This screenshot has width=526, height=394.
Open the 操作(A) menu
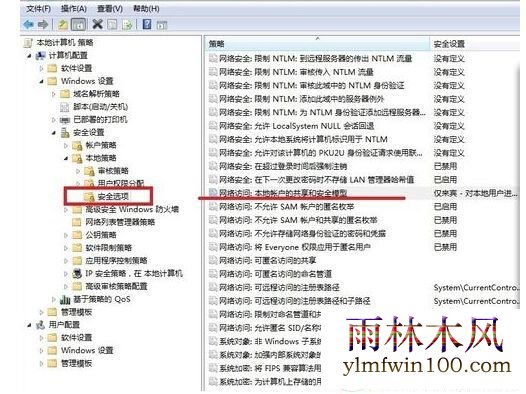74,8
